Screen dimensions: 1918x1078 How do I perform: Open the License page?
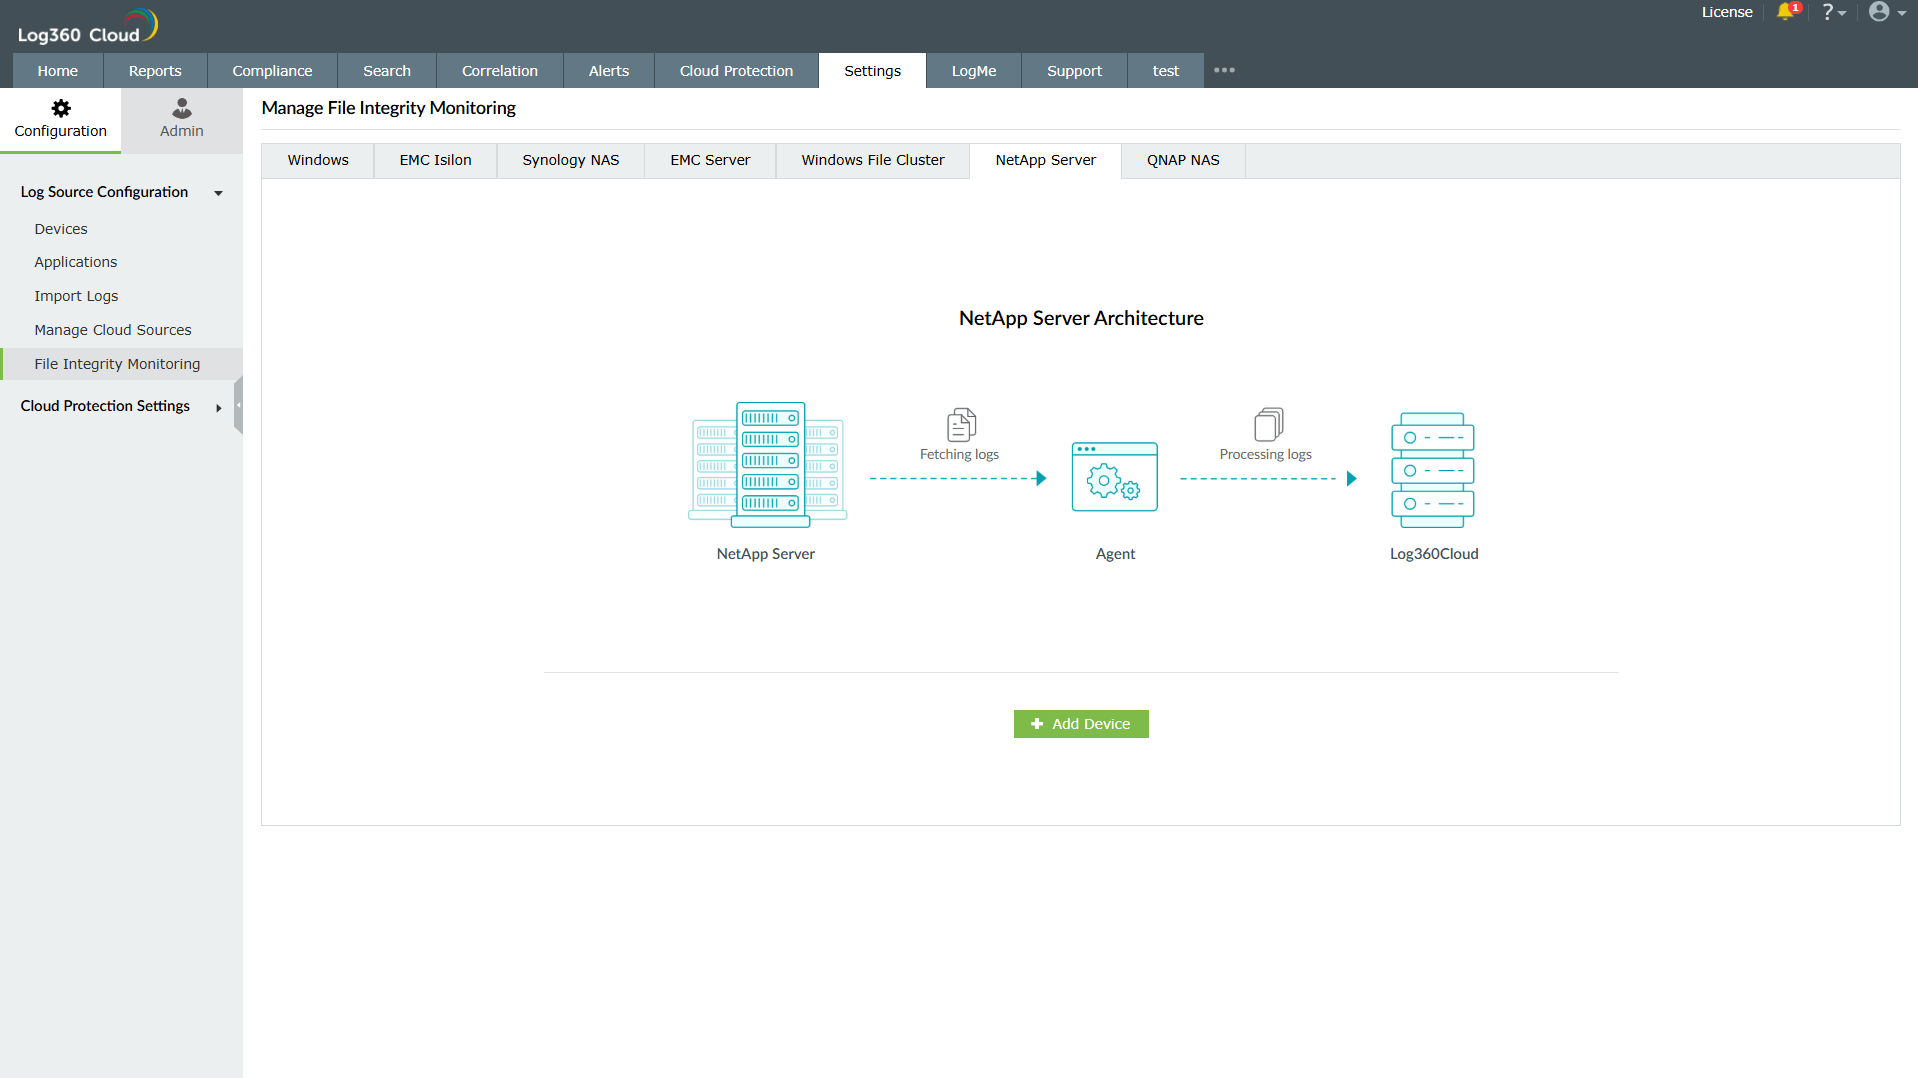1727,12
